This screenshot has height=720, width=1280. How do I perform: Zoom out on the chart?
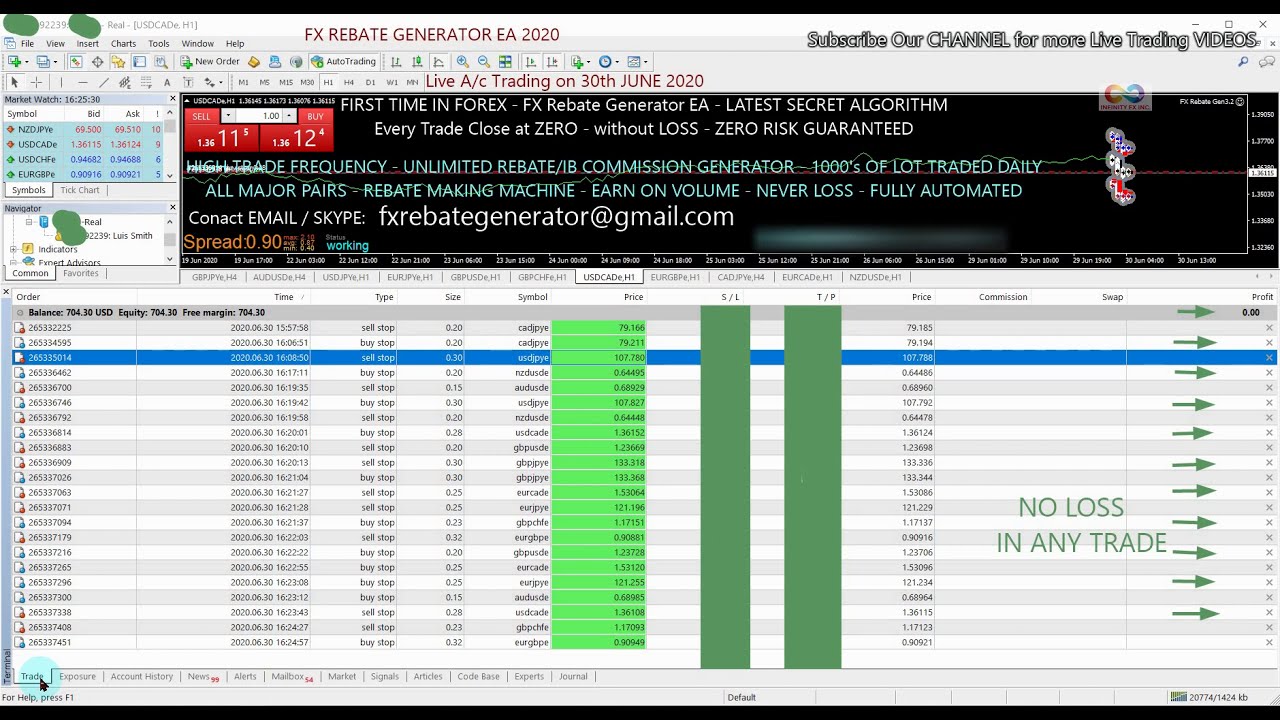point(484,61)
